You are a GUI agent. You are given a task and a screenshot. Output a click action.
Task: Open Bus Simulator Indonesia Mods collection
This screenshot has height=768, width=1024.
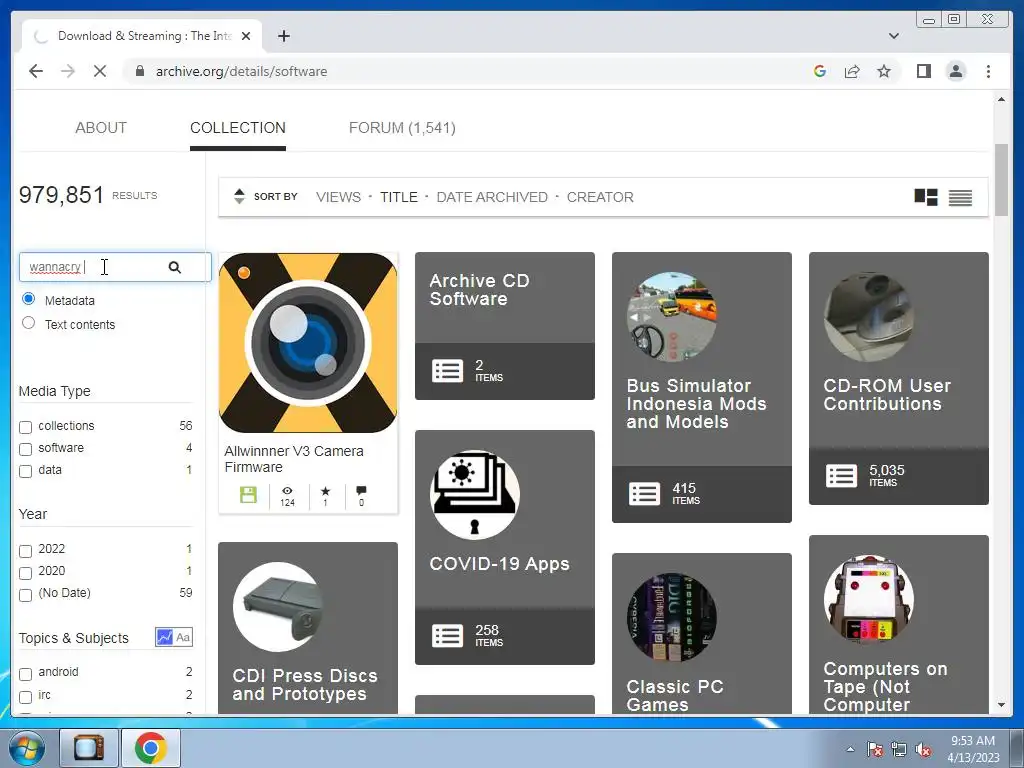[x=696, y=404]
